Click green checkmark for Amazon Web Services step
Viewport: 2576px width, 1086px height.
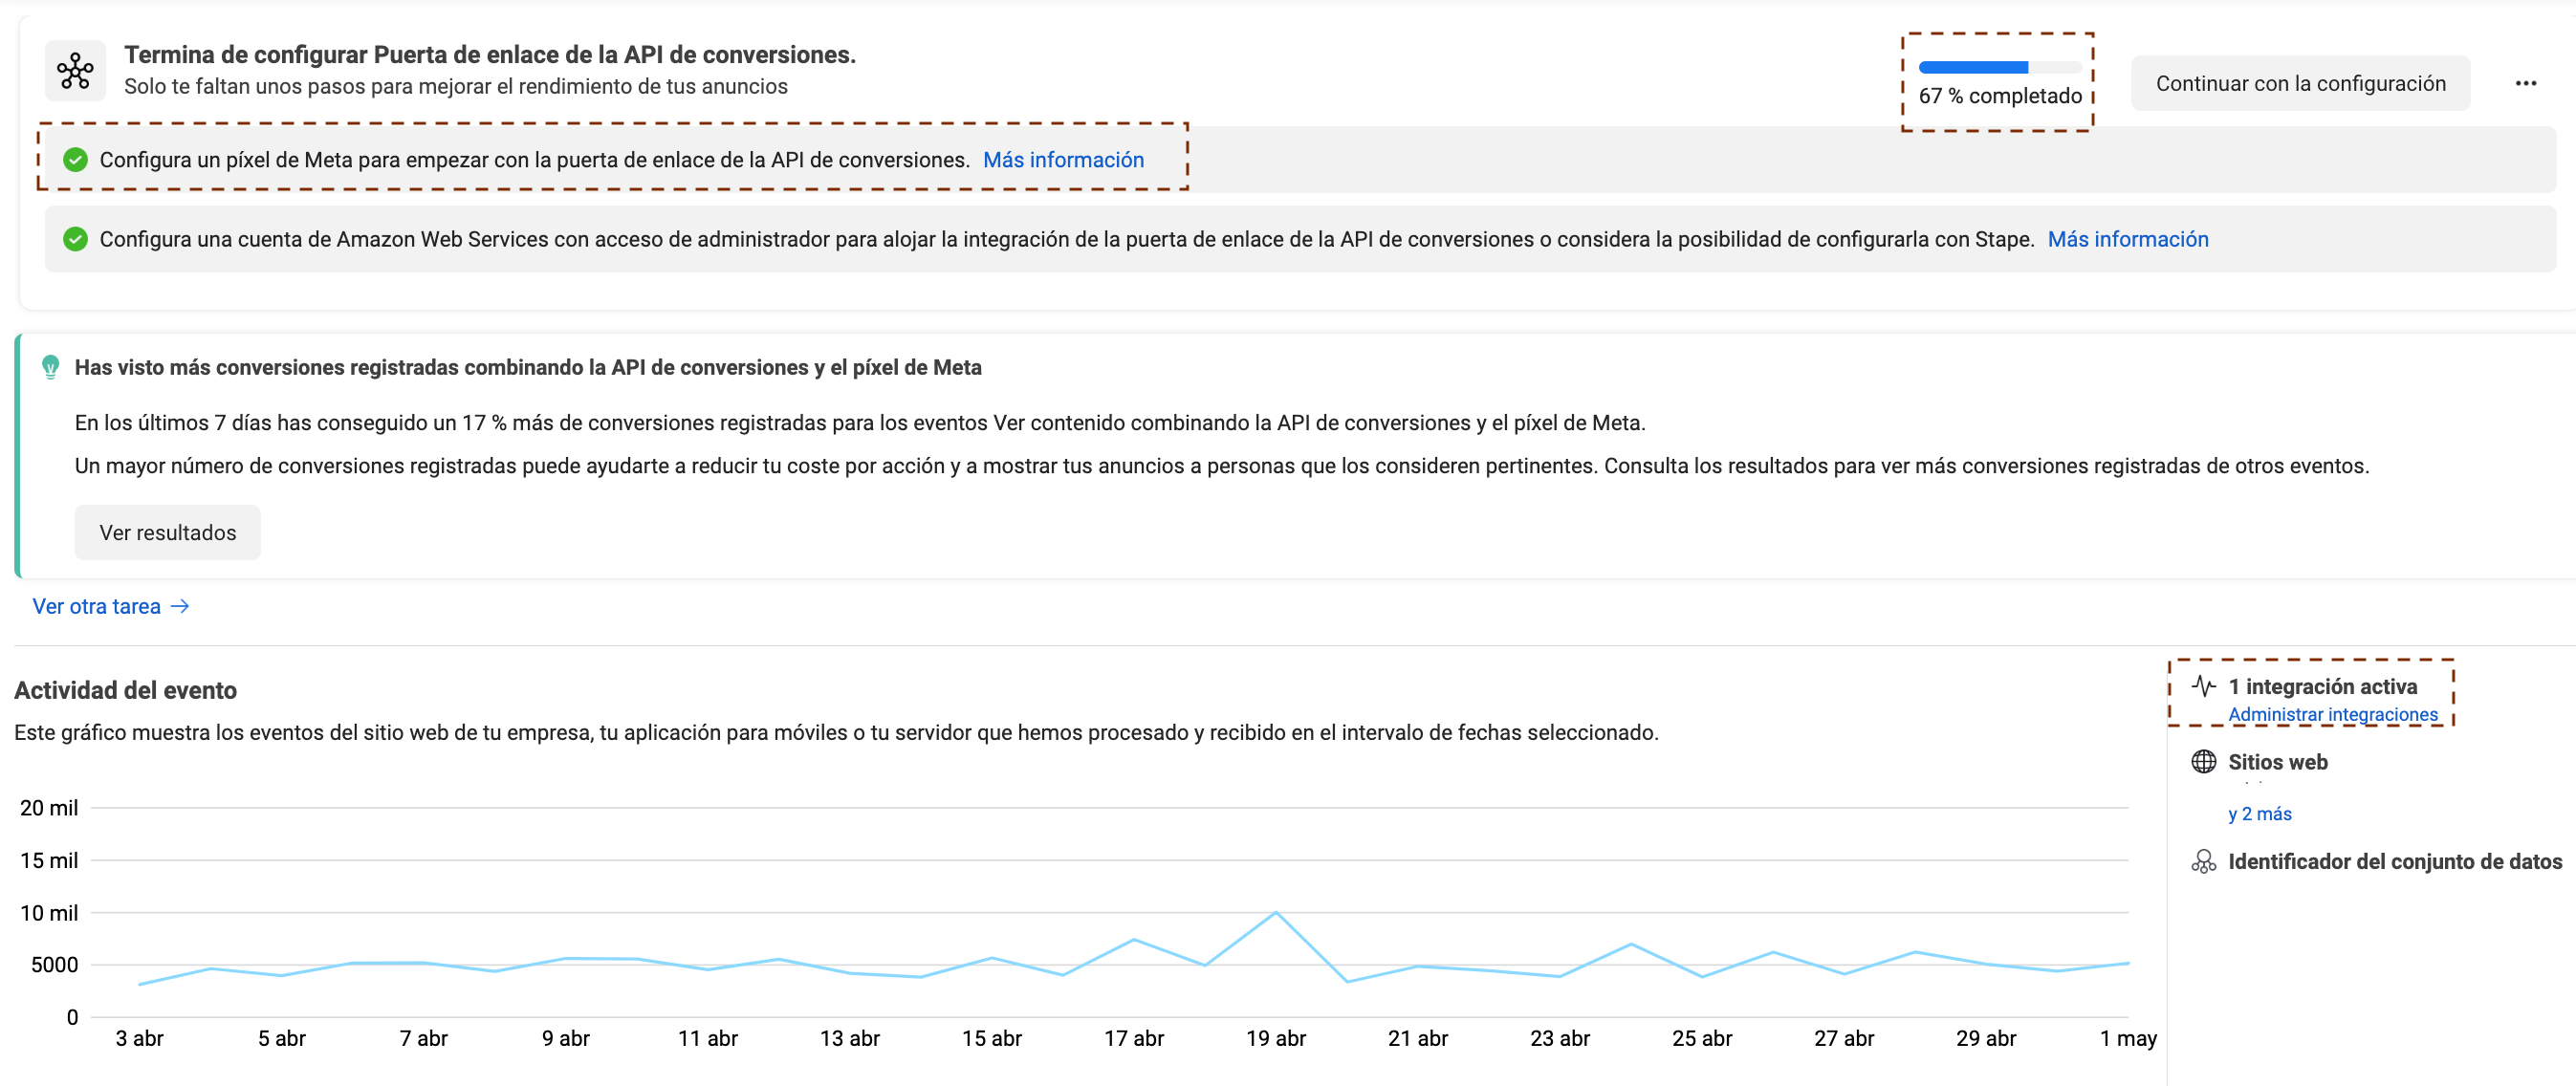(x=75, y=239)
